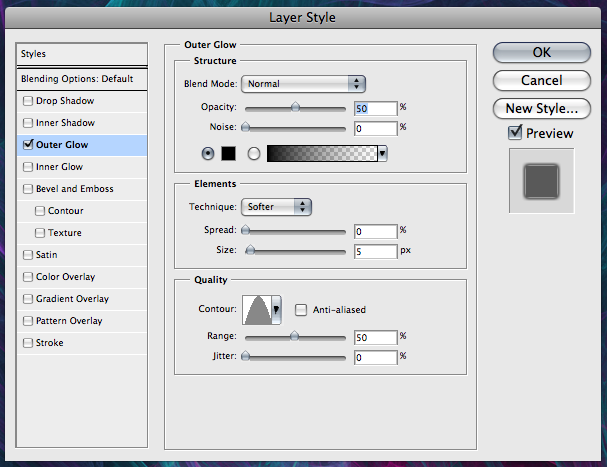Screen dimensions: 607x467
Task: Select the Gradient Overlay label
Action: pos(72,299)
